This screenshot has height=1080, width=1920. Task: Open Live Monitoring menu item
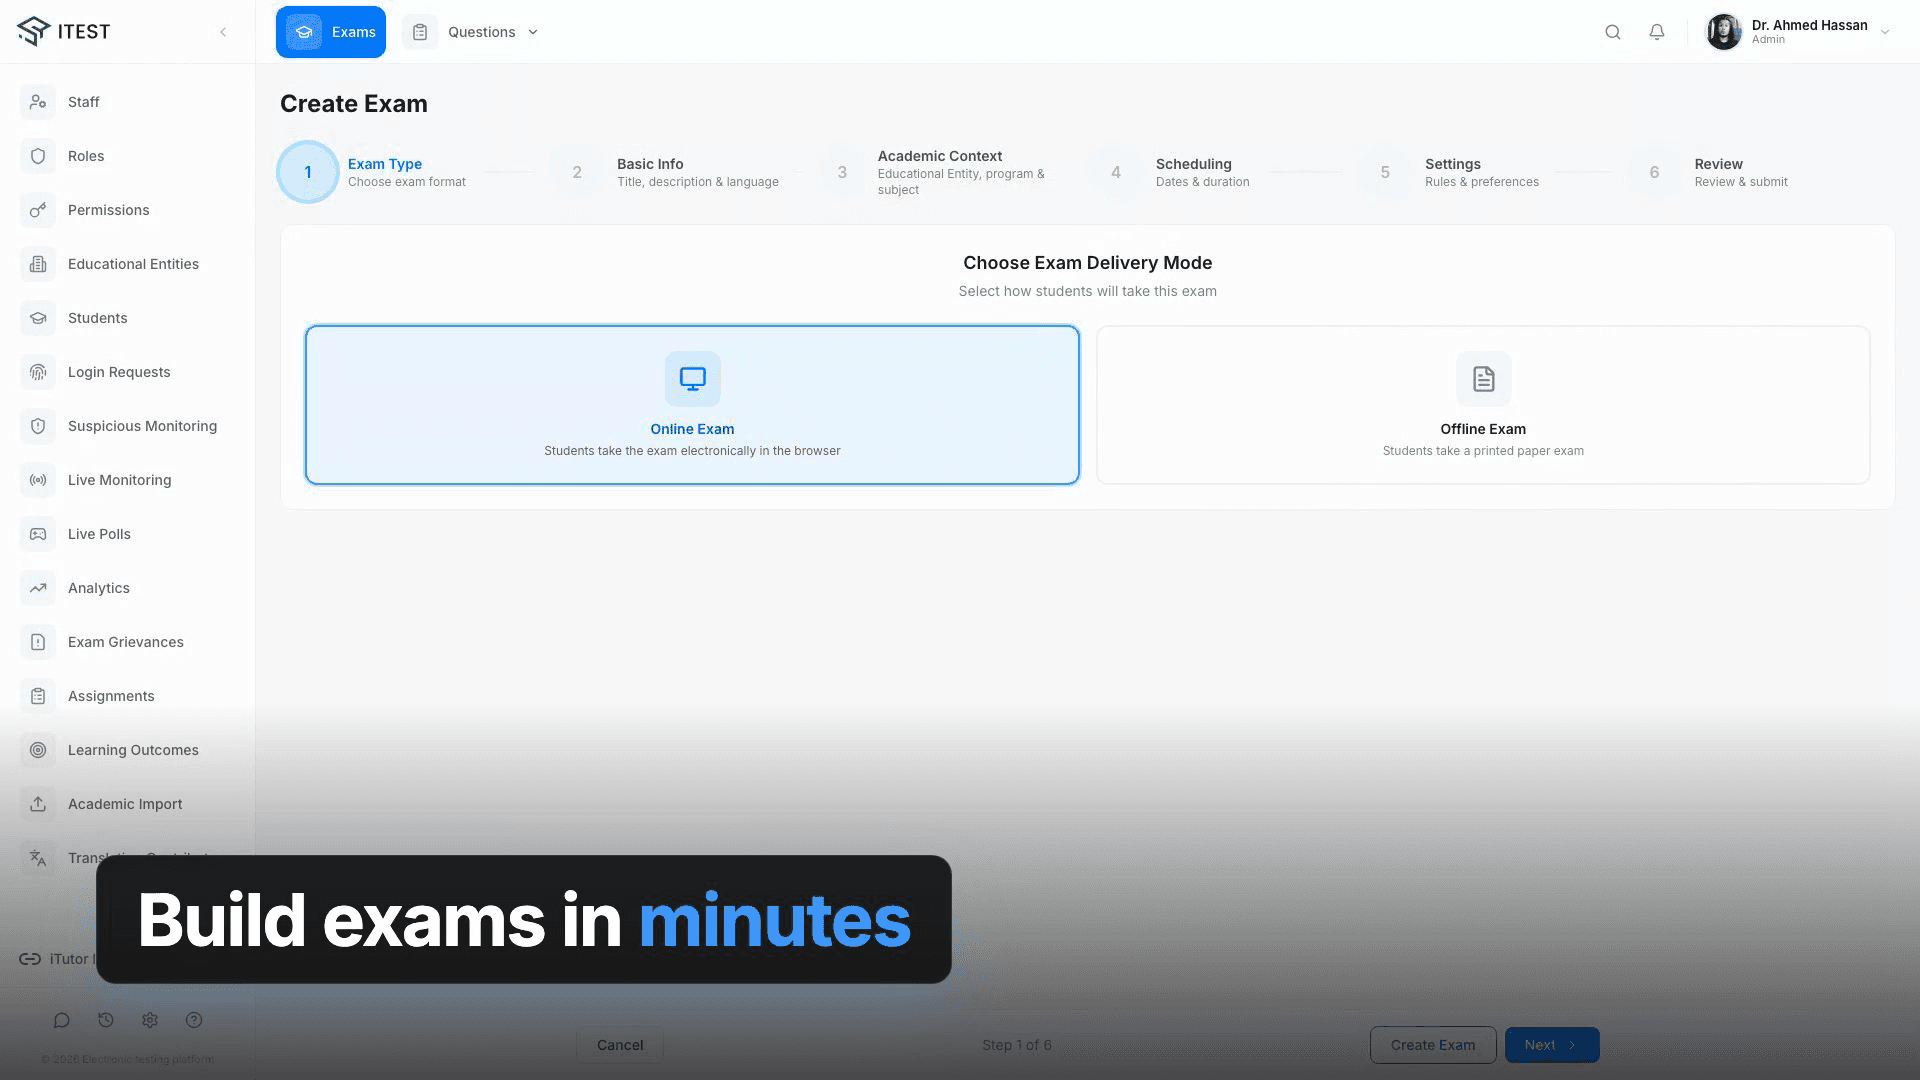click(x=128, y=480)
